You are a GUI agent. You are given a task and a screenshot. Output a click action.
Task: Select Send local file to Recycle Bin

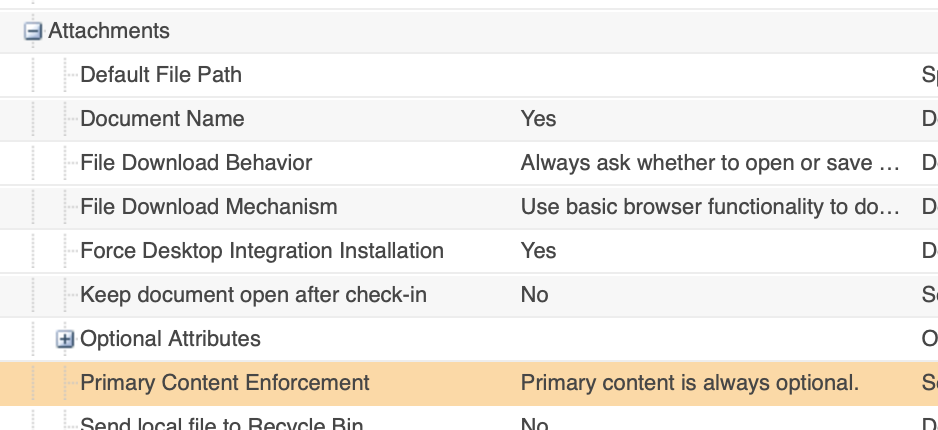[221, 423]
